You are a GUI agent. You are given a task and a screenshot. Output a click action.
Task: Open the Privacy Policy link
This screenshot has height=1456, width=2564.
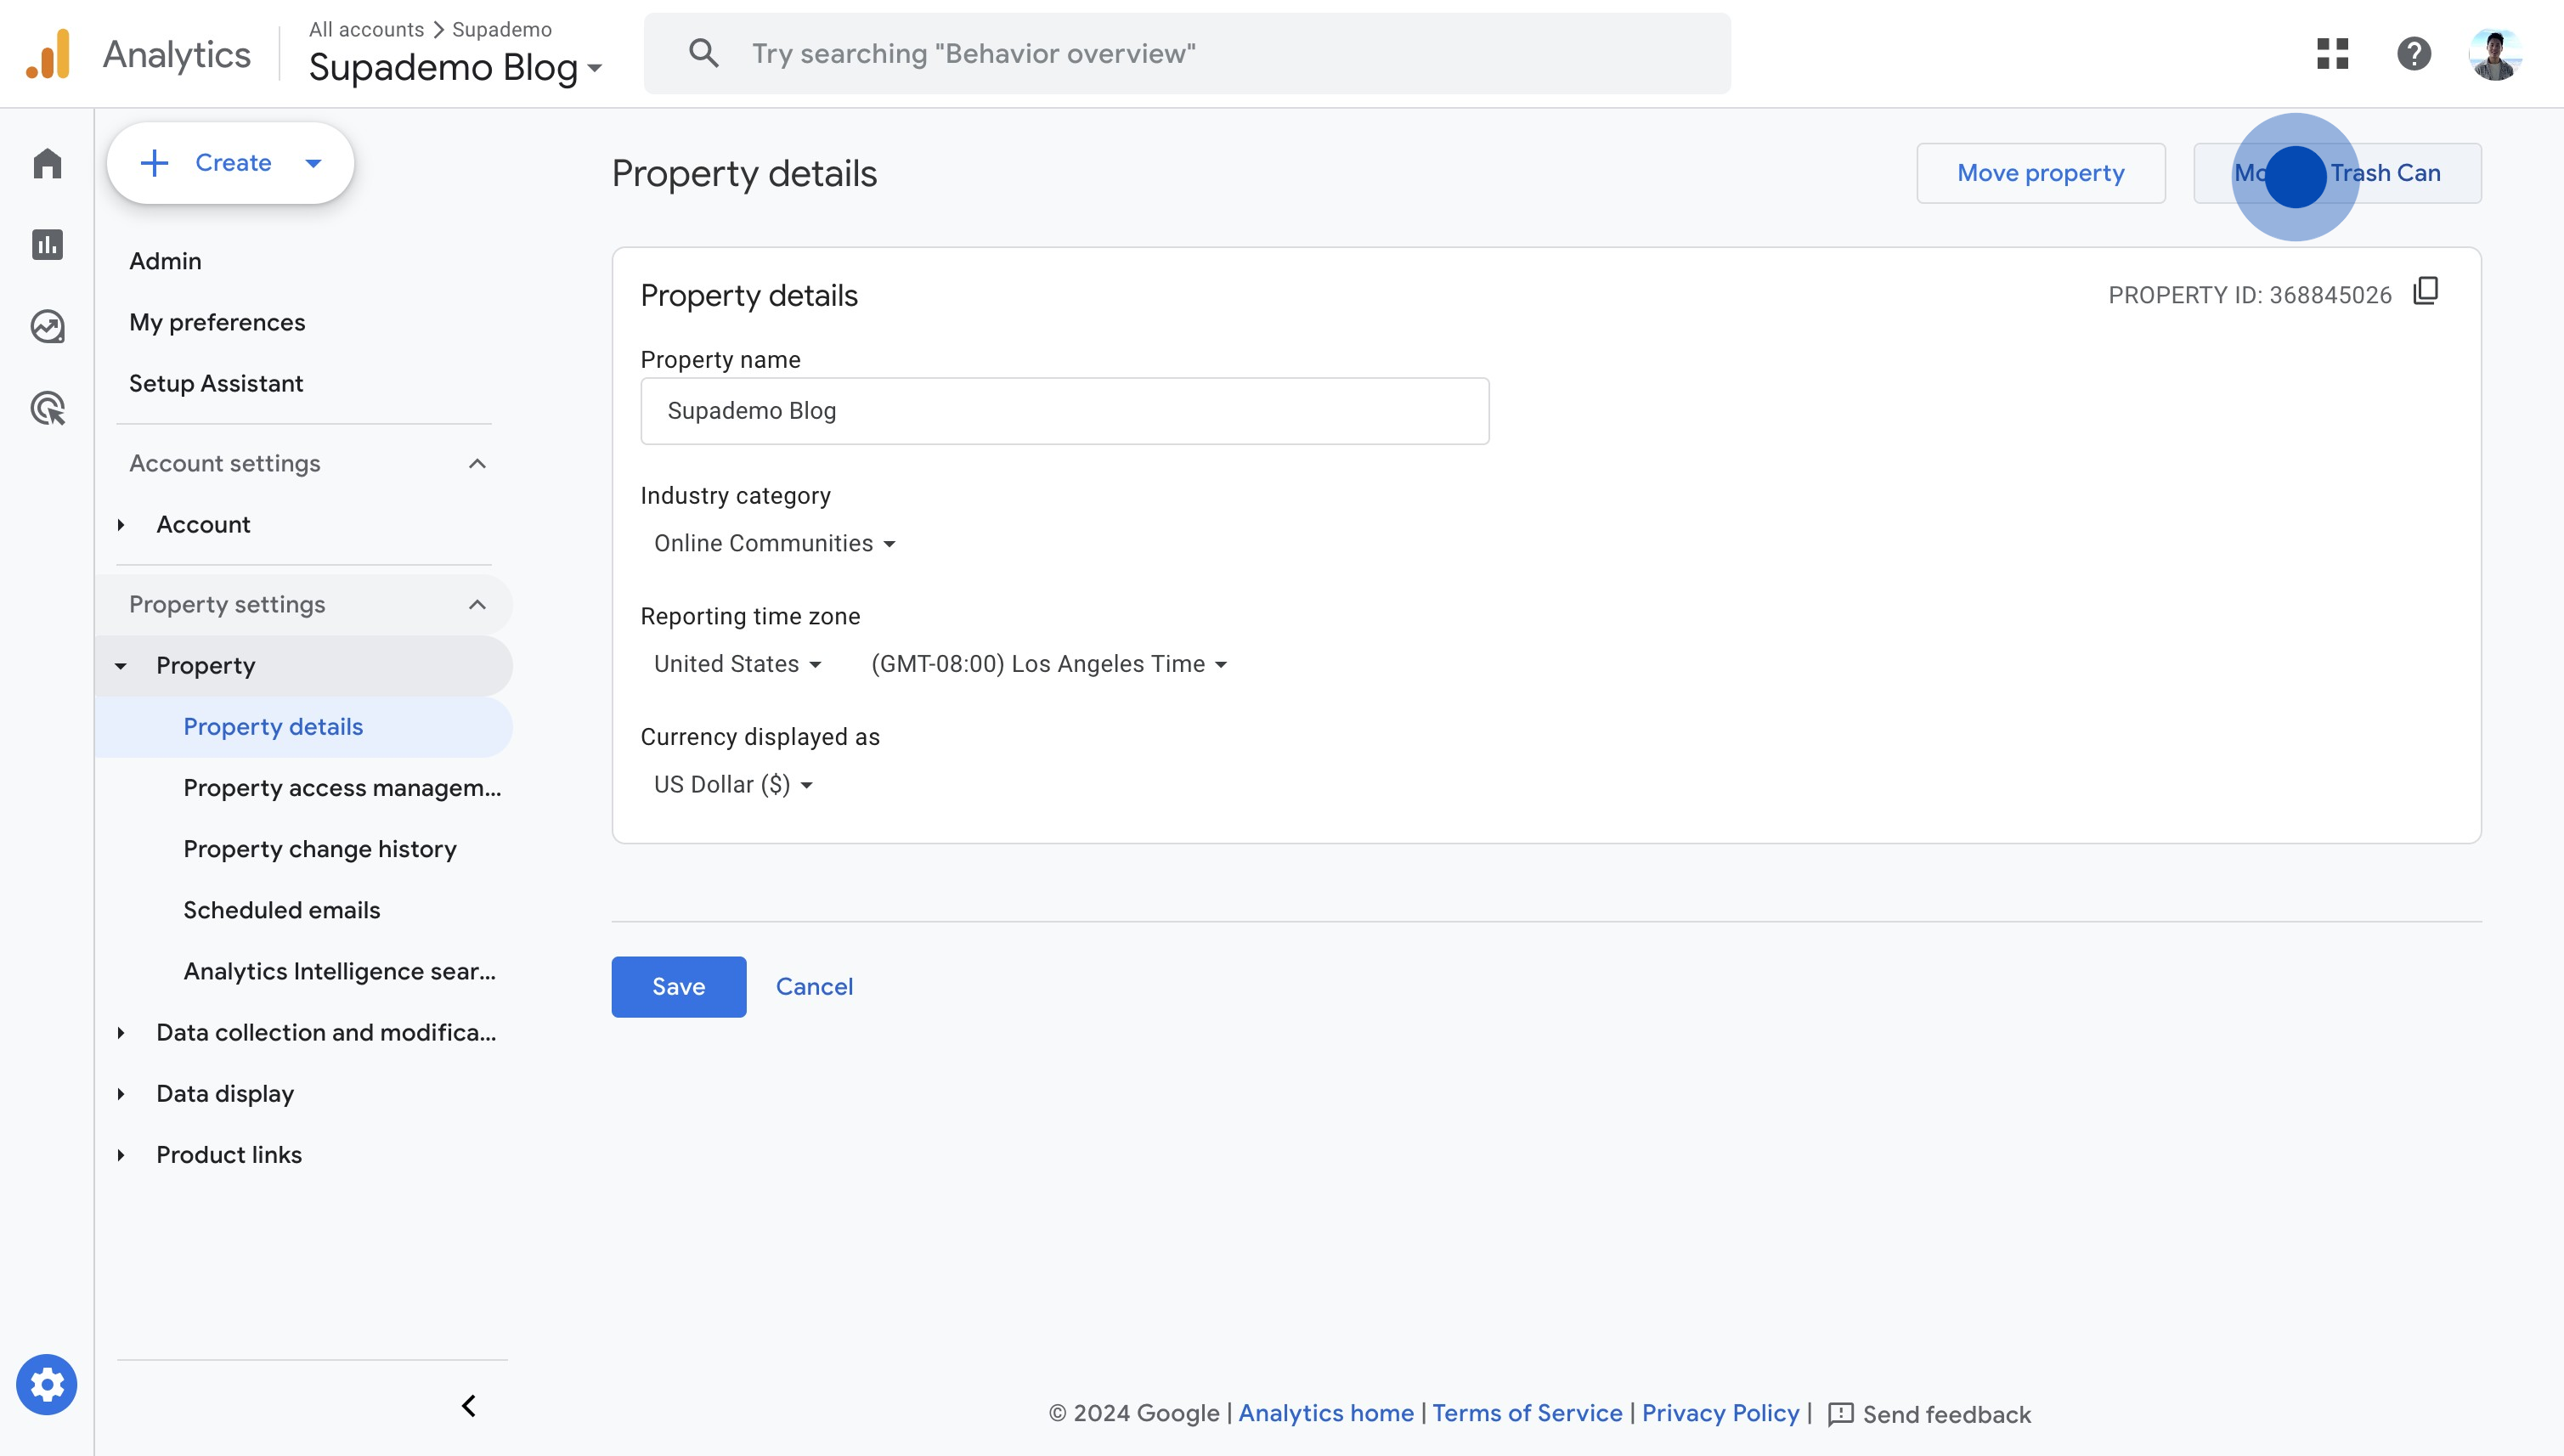1720,1413
